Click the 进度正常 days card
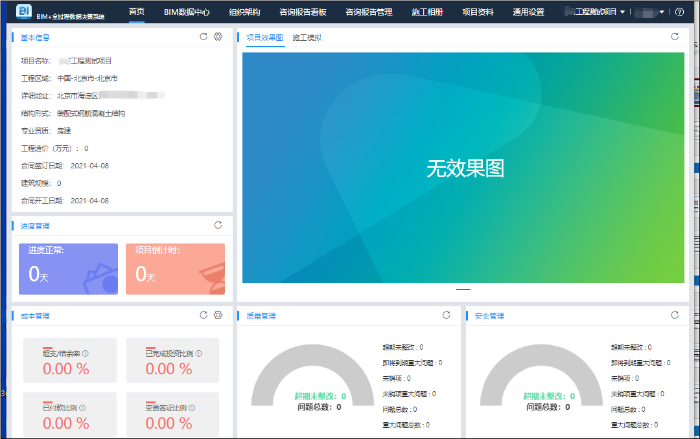Image resolution: width=700 pixels, height=439 pixels. pos(68,268)
